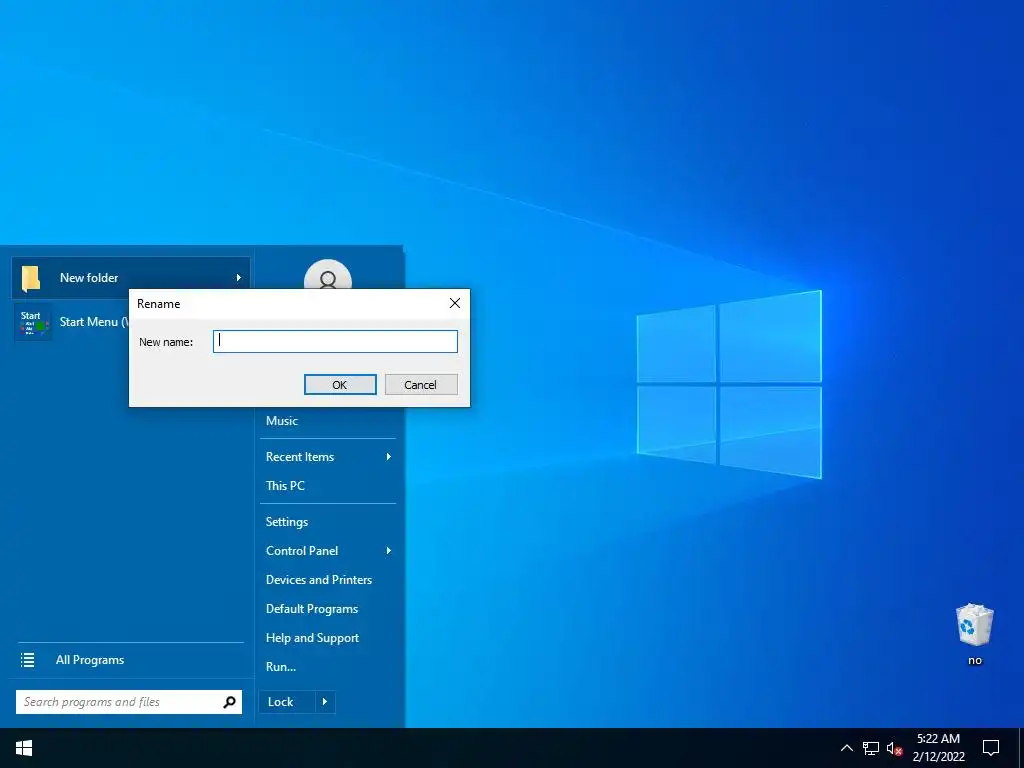Screen dimensions: 1024x768
Task: Open the Recycle Bin named no
Action: [x=974, y=635]
